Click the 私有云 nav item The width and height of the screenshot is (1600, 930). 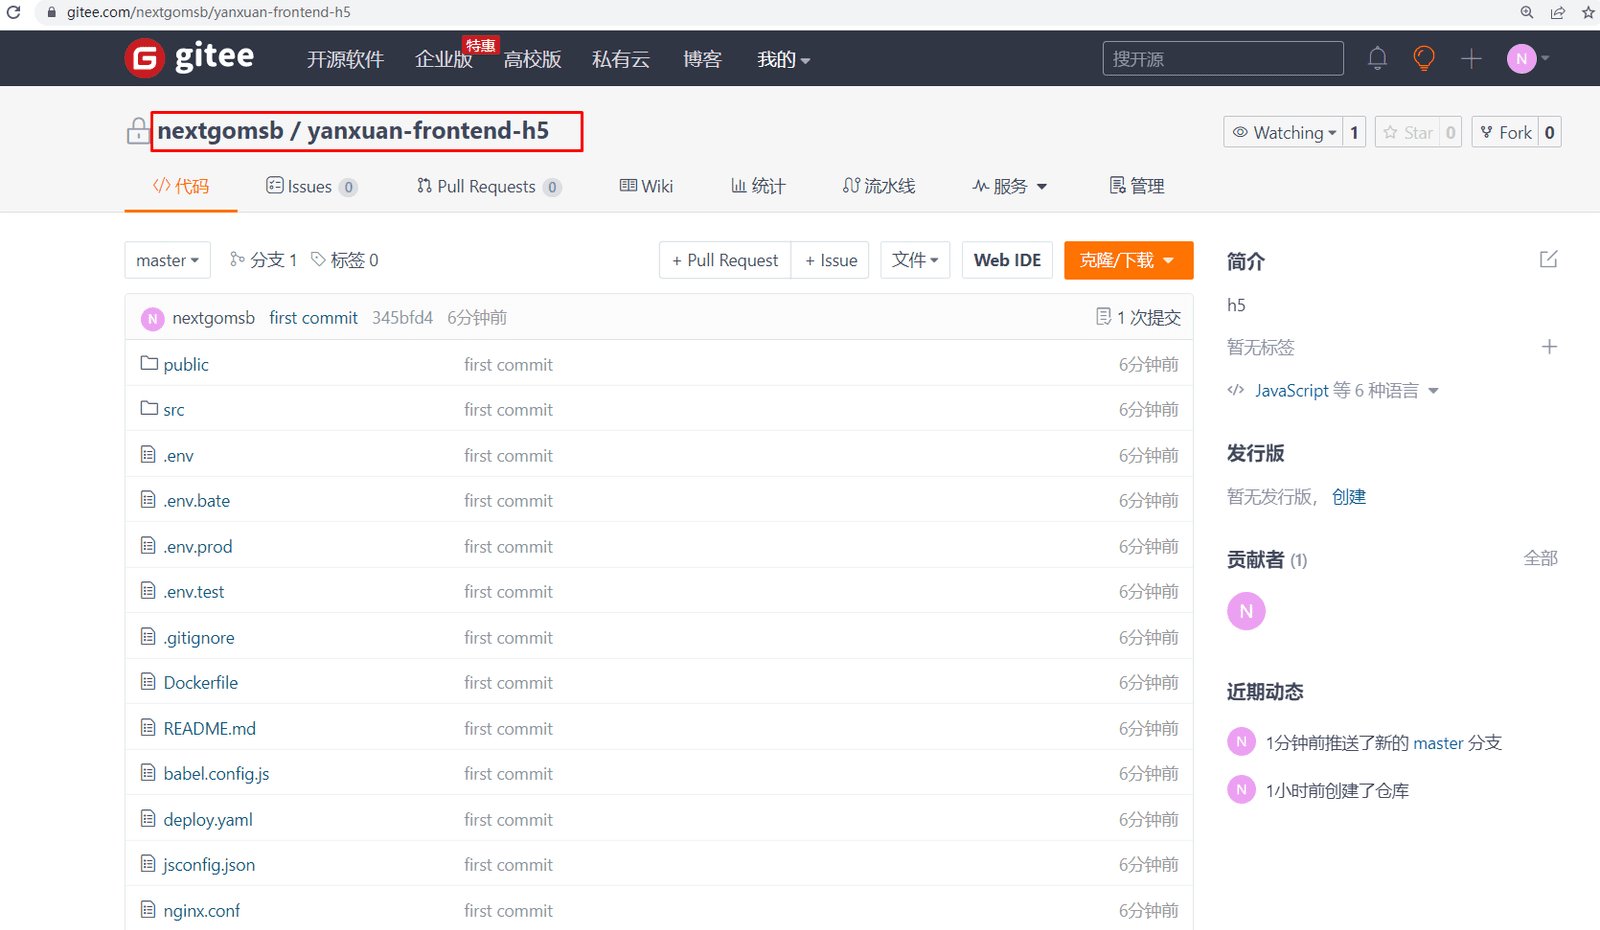pyautogui.click(x=621, y=60)
